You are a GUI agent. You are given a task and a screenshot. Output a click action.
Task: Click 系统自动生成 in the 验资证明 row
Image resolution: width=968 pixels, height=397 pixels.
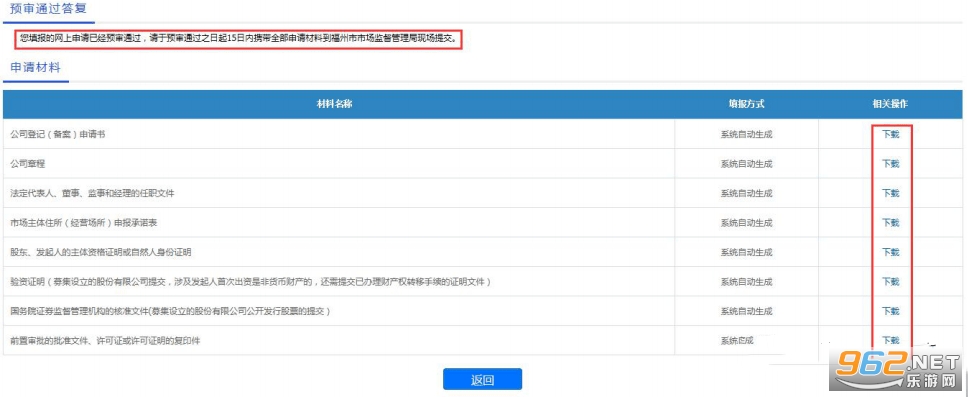click(x=746, y=282)
